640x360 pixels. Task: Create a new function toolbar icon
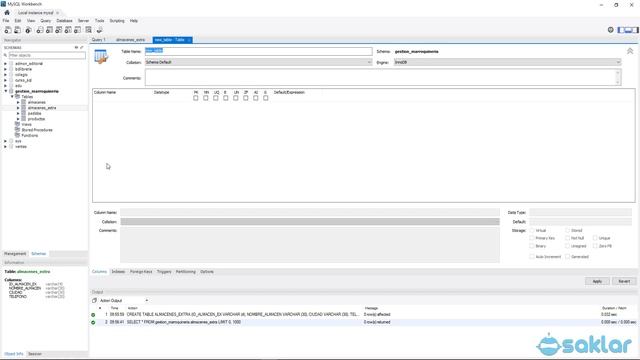click(x=78, y=30)
